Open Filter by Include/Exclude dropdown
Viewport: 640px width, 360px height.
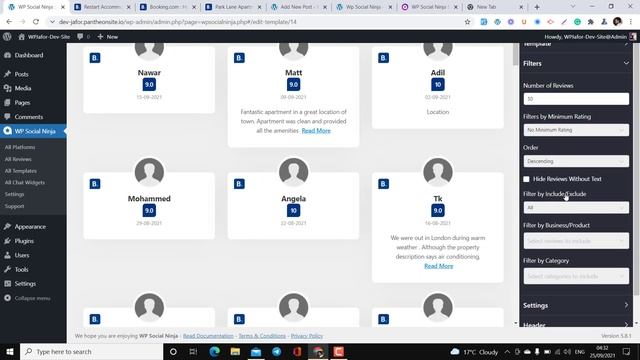coord(576,208)
